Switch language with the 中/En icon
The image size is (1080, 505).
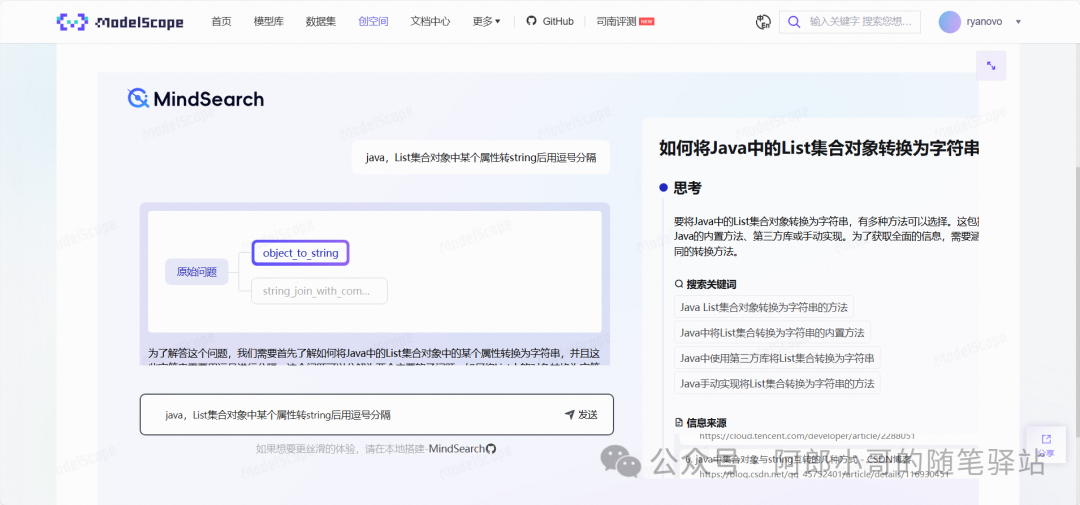point(764,21)
